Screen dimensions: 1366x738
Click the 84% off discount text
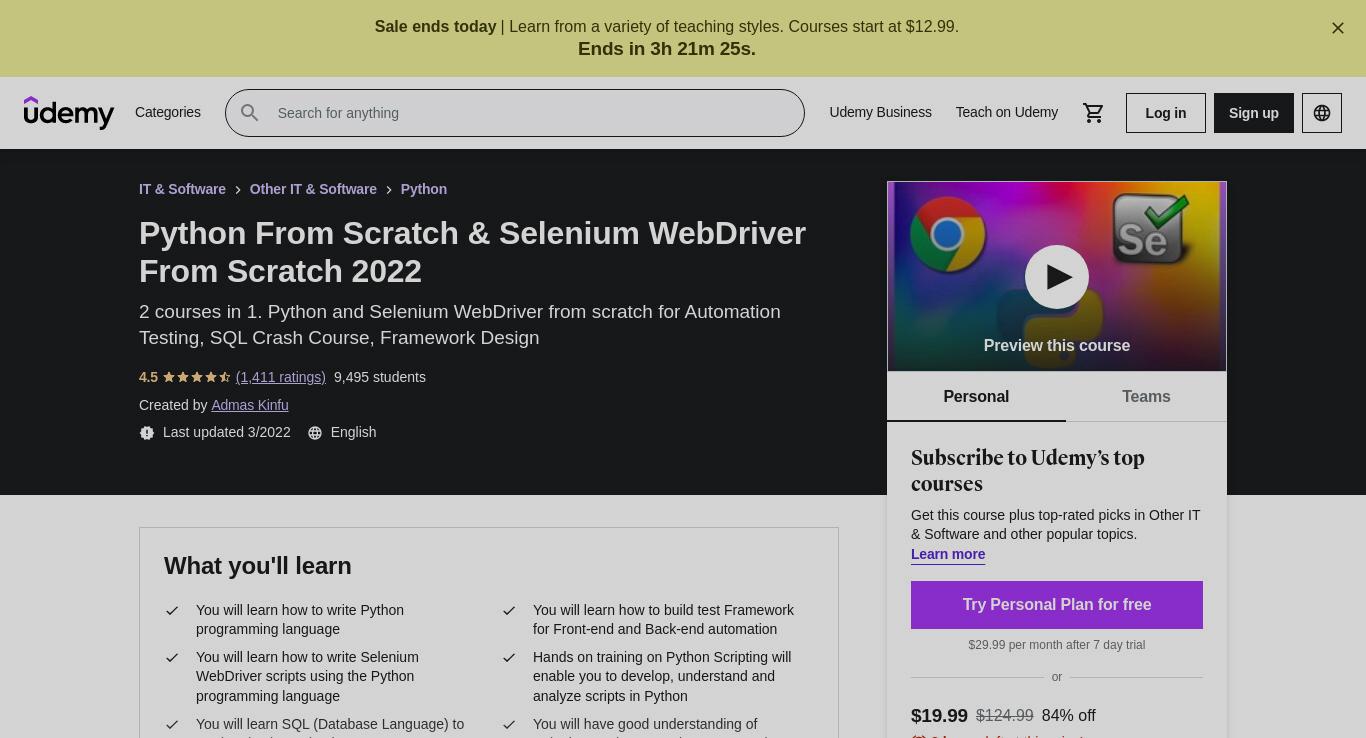tap(1068, 716)
